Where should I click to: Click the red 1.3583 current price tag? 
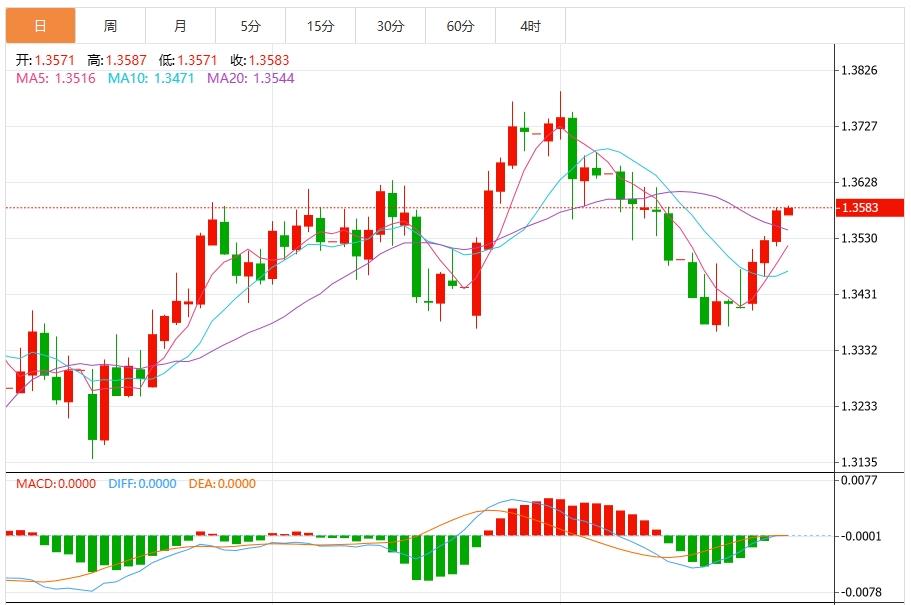tap(869, 207)
